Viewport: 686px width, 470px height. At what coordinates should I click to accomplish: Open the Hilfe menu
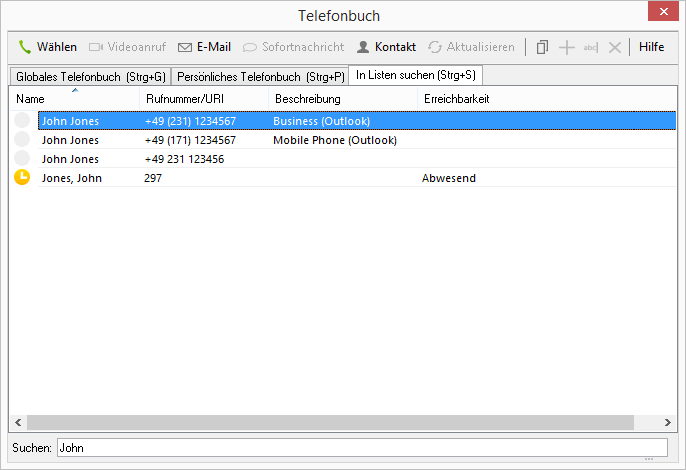tap(651, 47)
